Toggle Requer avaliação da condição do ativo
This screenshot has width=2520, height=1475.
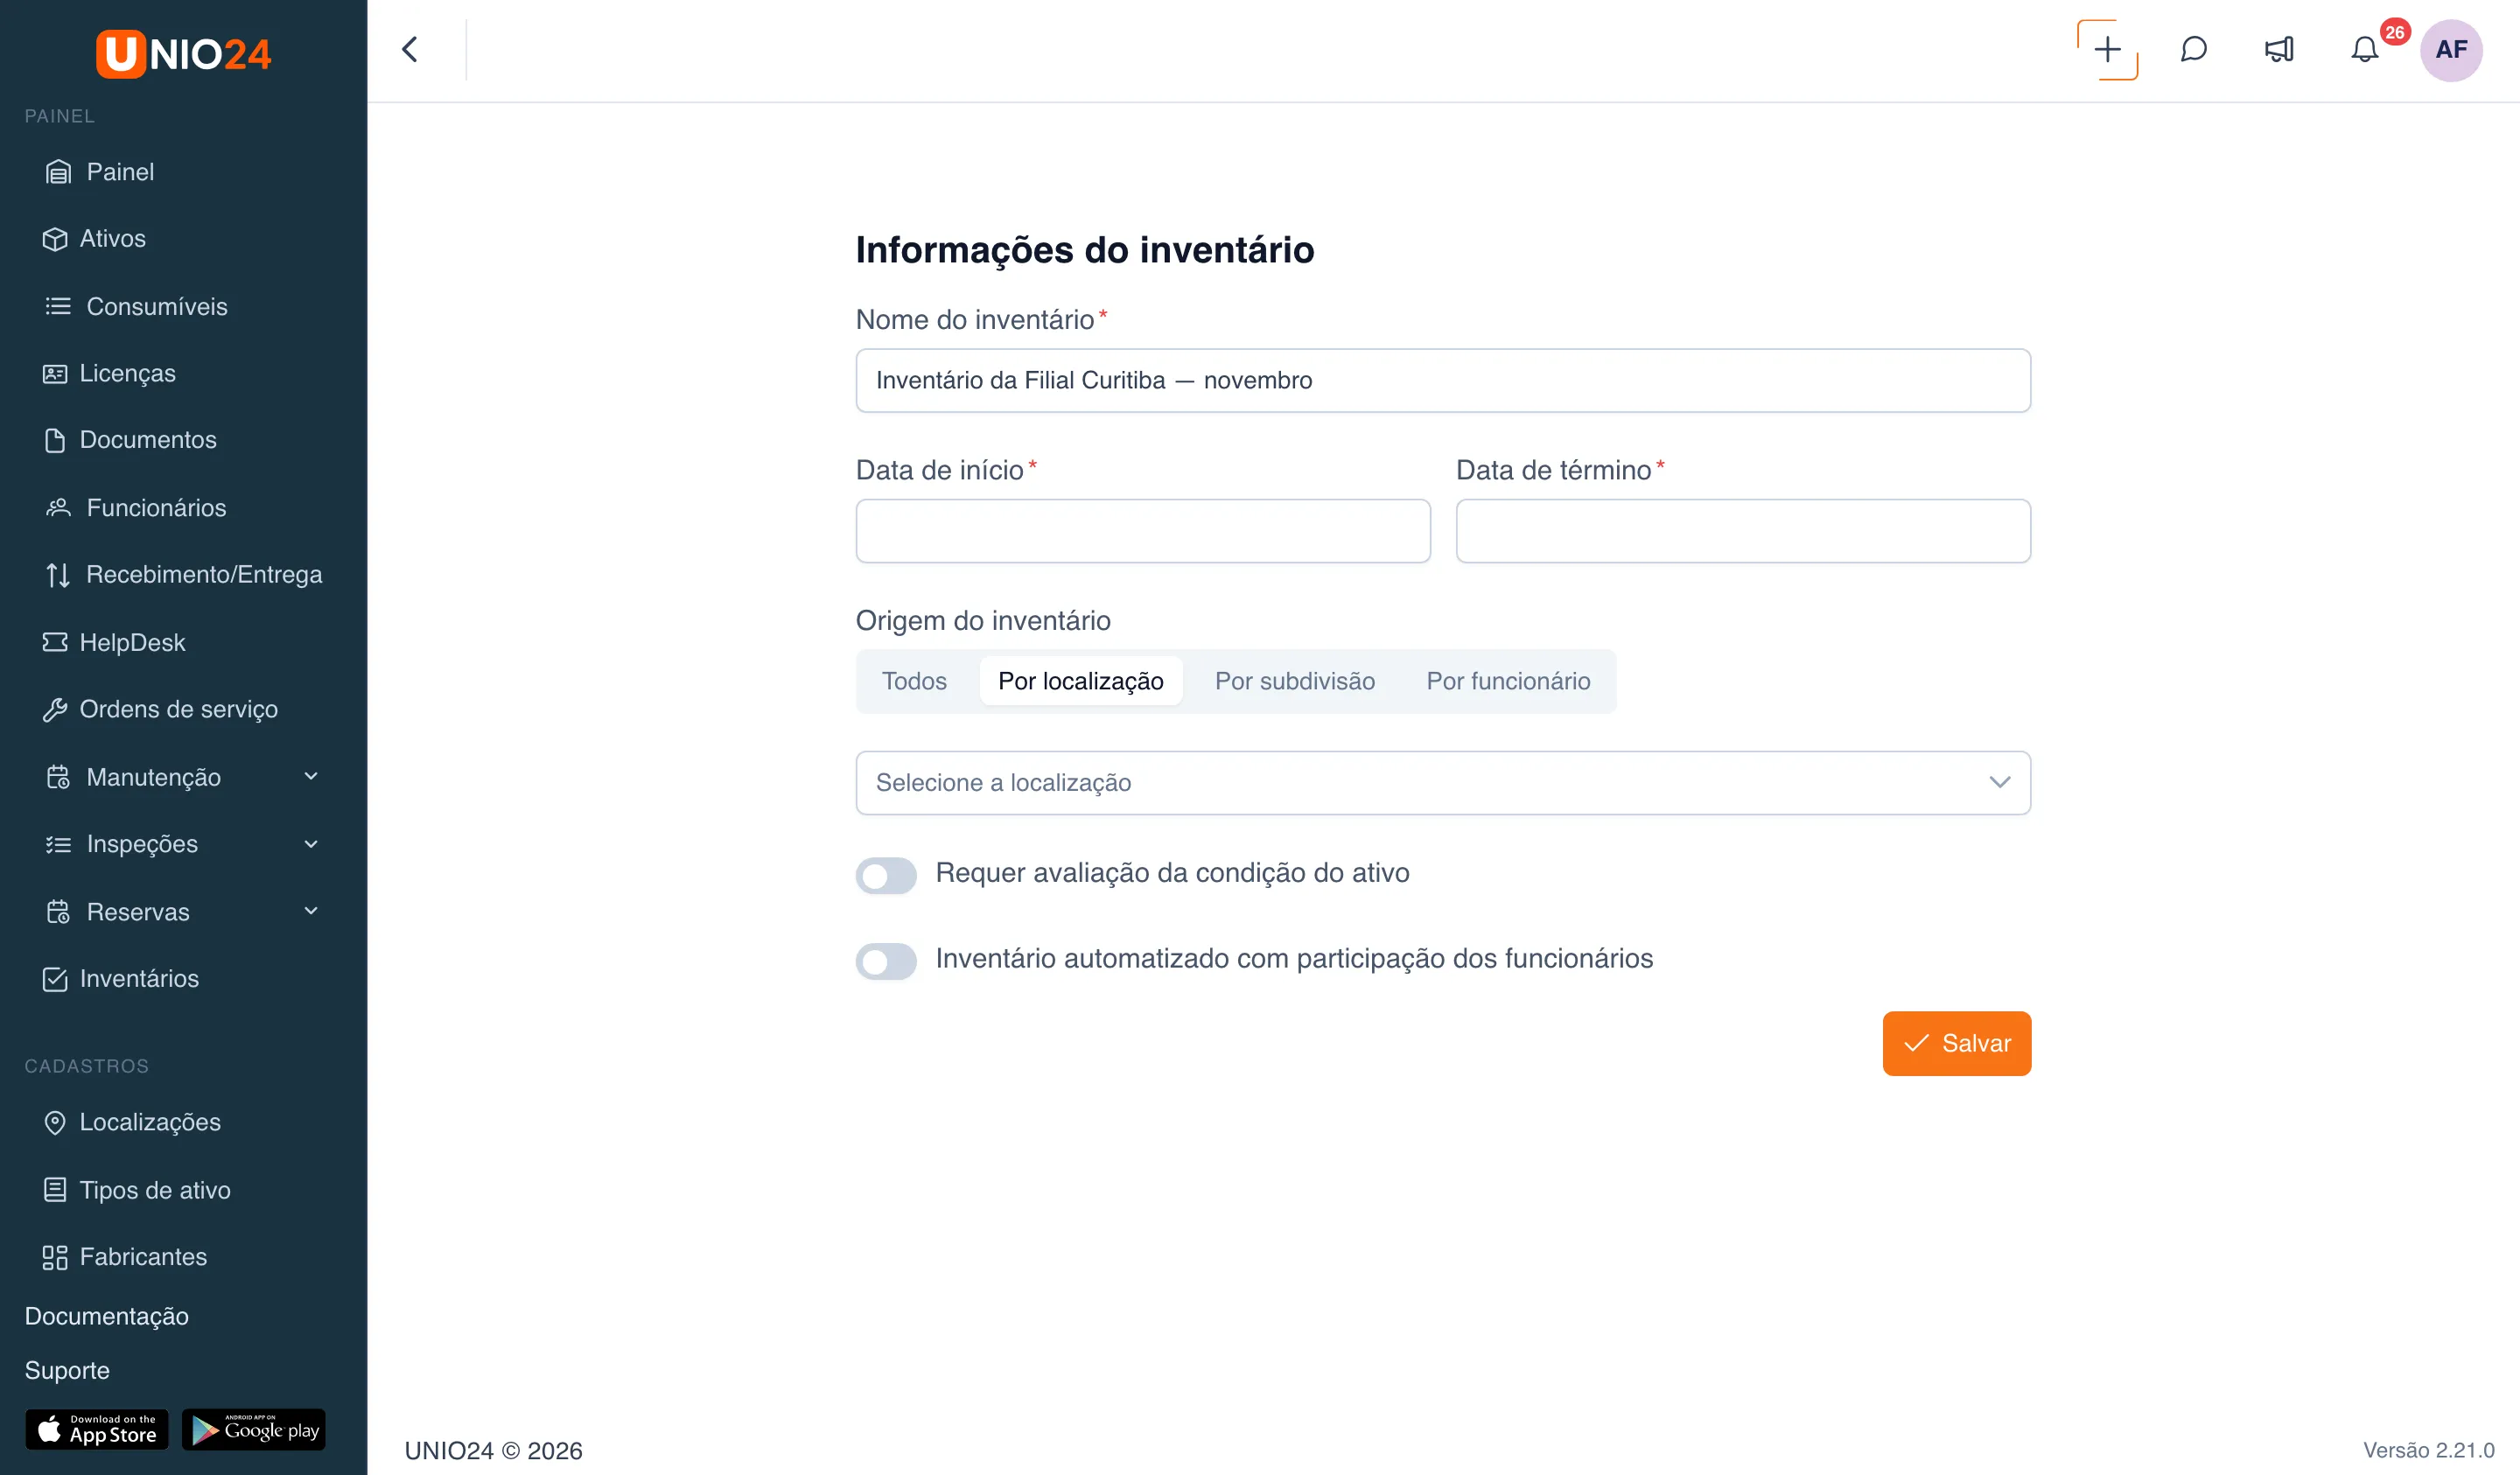point(886,875)
